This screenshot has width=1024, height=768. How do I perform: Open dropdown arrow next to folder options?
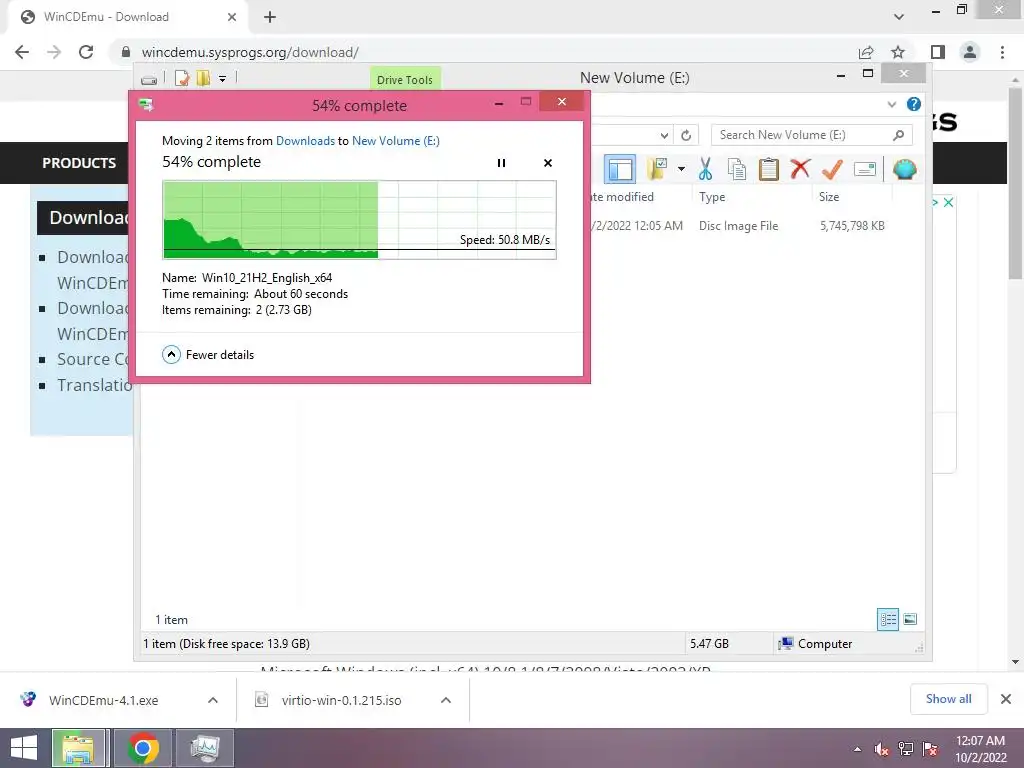pos(681,169)
